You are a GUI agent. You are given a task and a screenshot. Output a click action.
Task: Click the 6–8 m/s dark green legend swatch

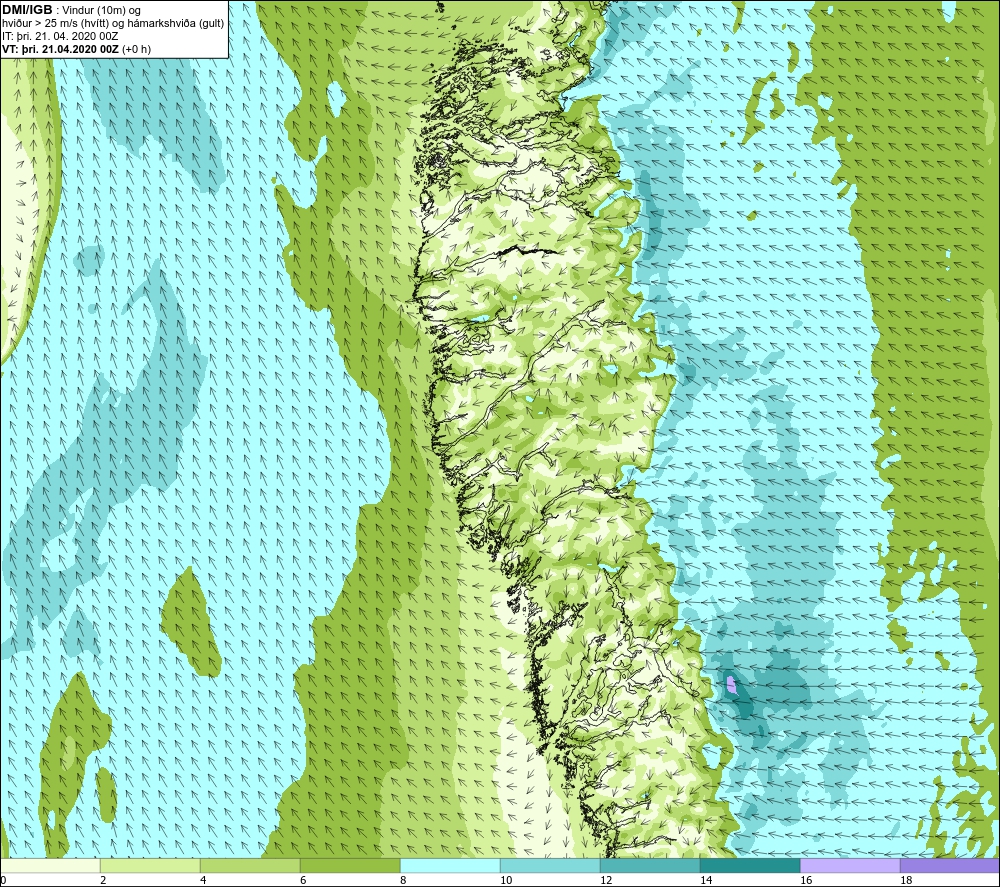coord(350,865)
